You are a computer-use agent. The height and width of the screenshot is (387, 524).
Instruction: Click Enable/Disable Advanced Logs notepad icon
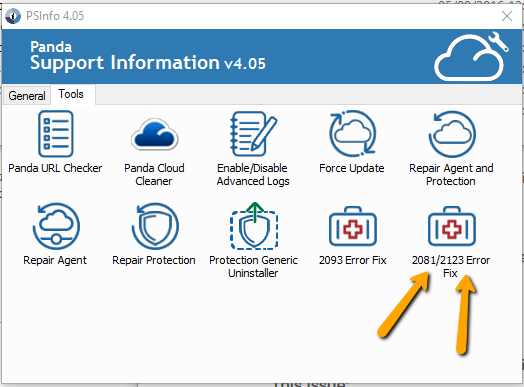253,134
